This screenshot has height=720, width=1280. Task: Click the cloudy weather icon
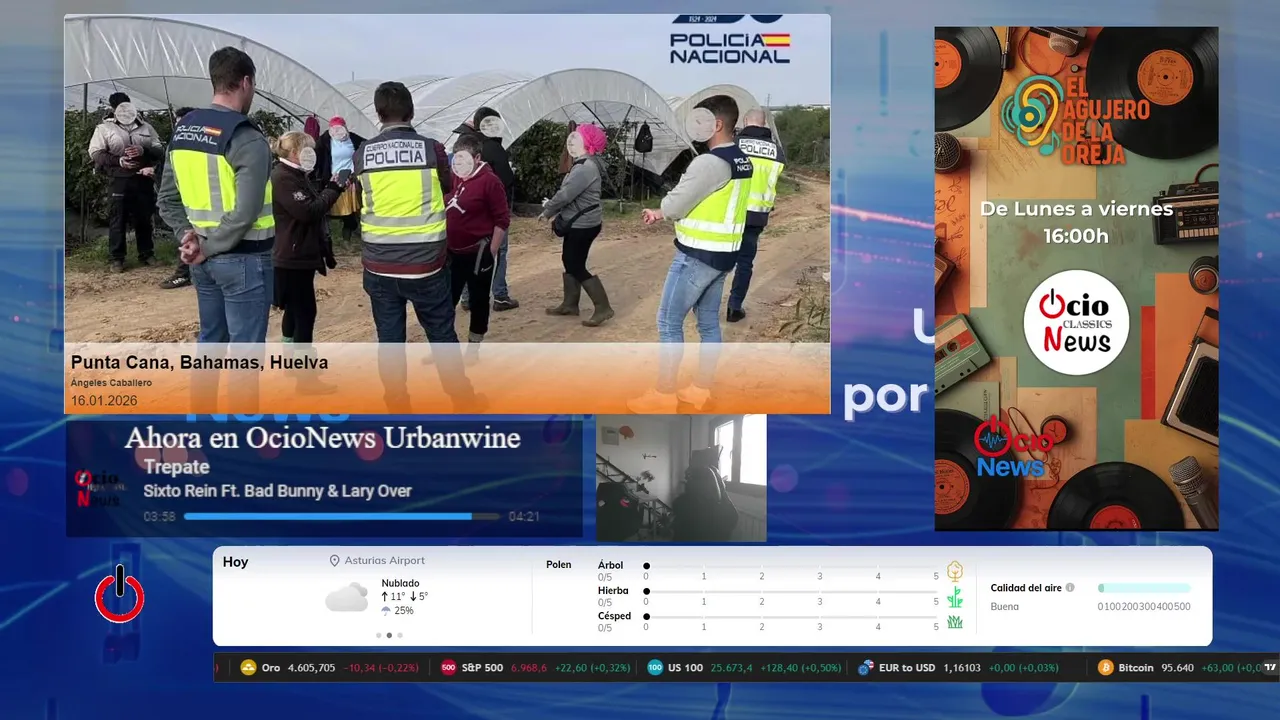click(346, 598)
